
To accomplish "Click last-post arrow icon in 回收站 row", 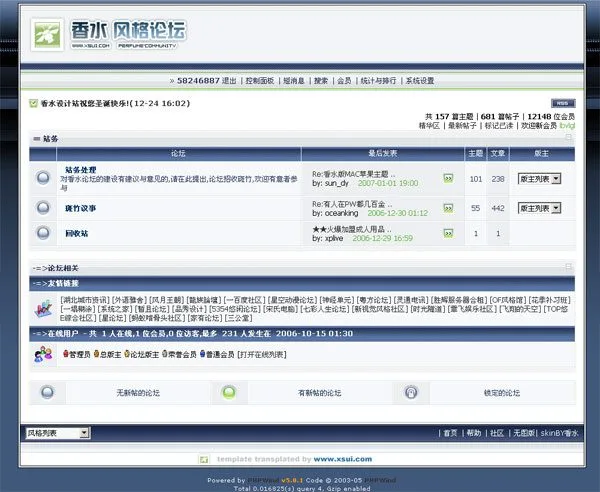I will 449,234.
